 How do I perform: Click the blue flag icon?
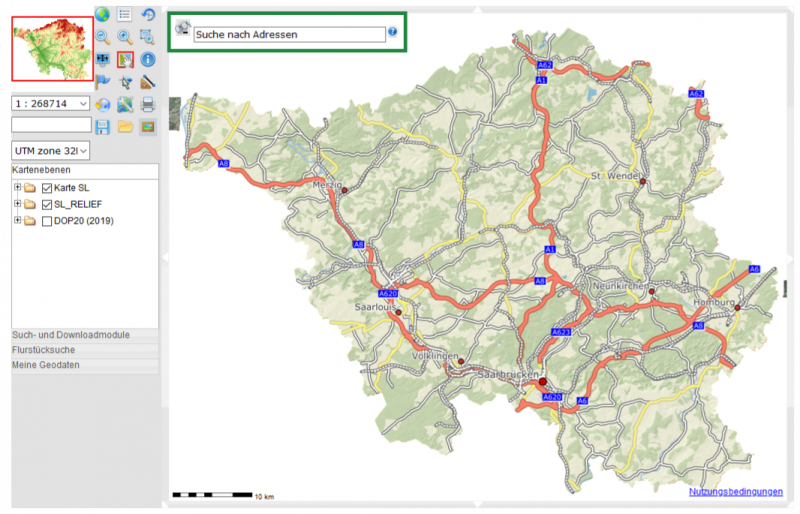(103, 82)
